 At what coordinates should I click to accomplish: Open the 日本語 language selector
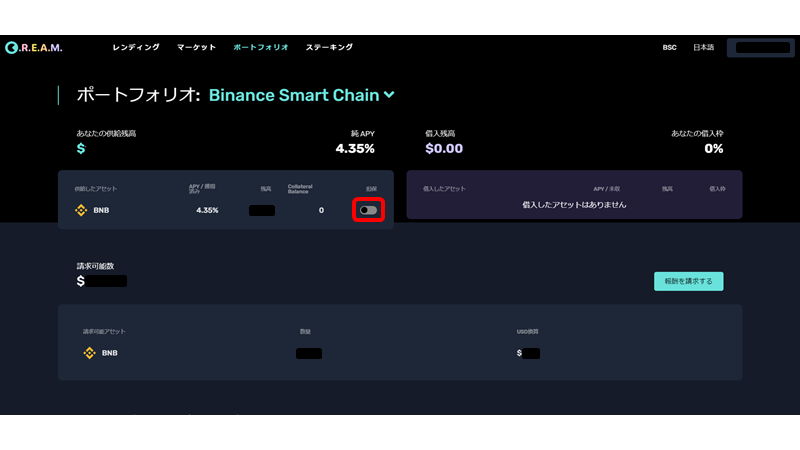(x=704, y=47)
